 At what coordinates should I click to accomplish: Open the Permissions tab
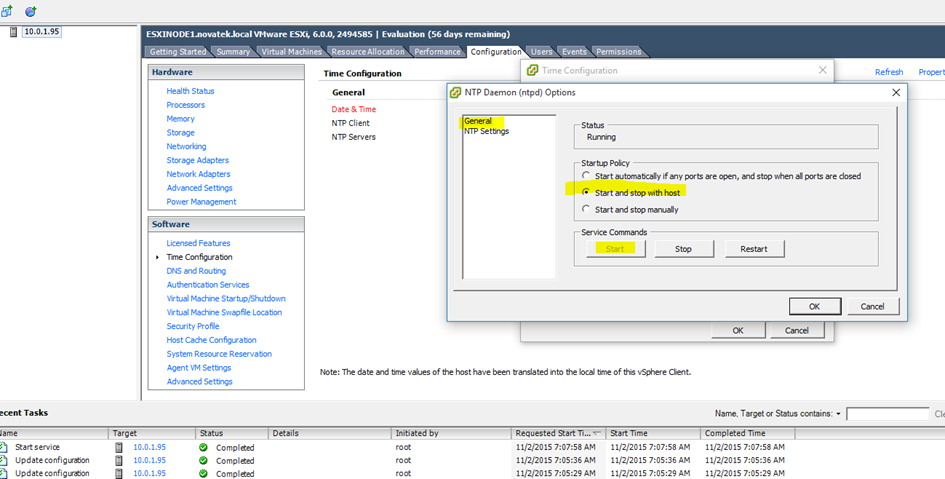[x=618, y=52]
